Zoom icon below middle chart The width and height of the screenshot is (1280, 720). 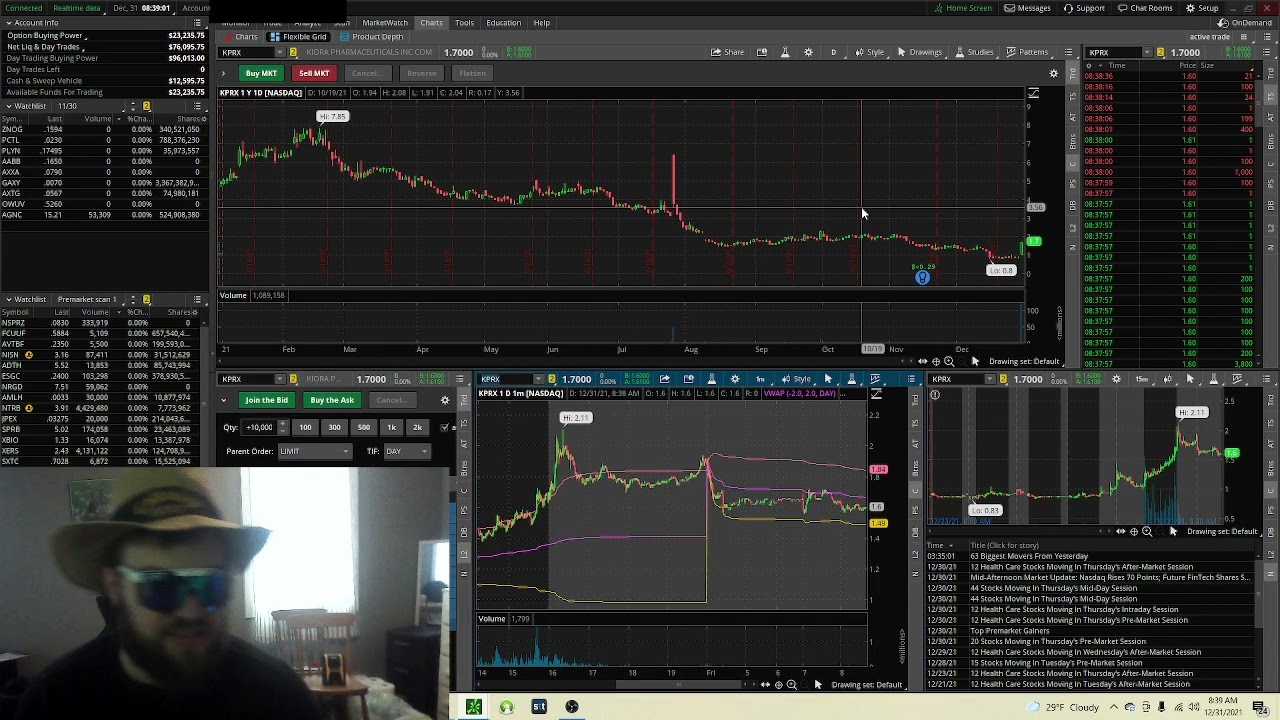[x=791, y=685]
